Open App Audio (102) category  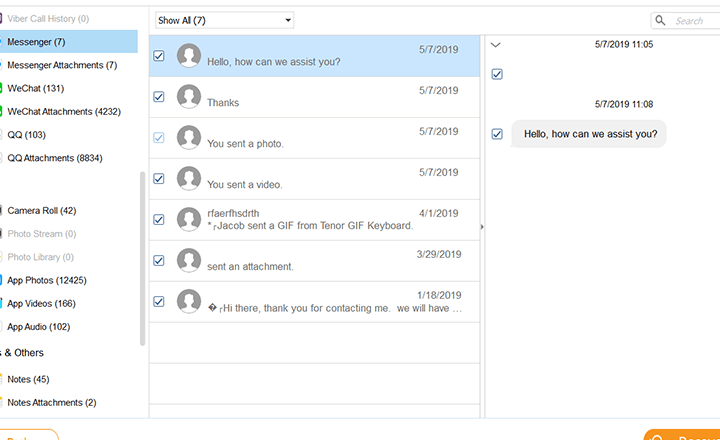39,327
